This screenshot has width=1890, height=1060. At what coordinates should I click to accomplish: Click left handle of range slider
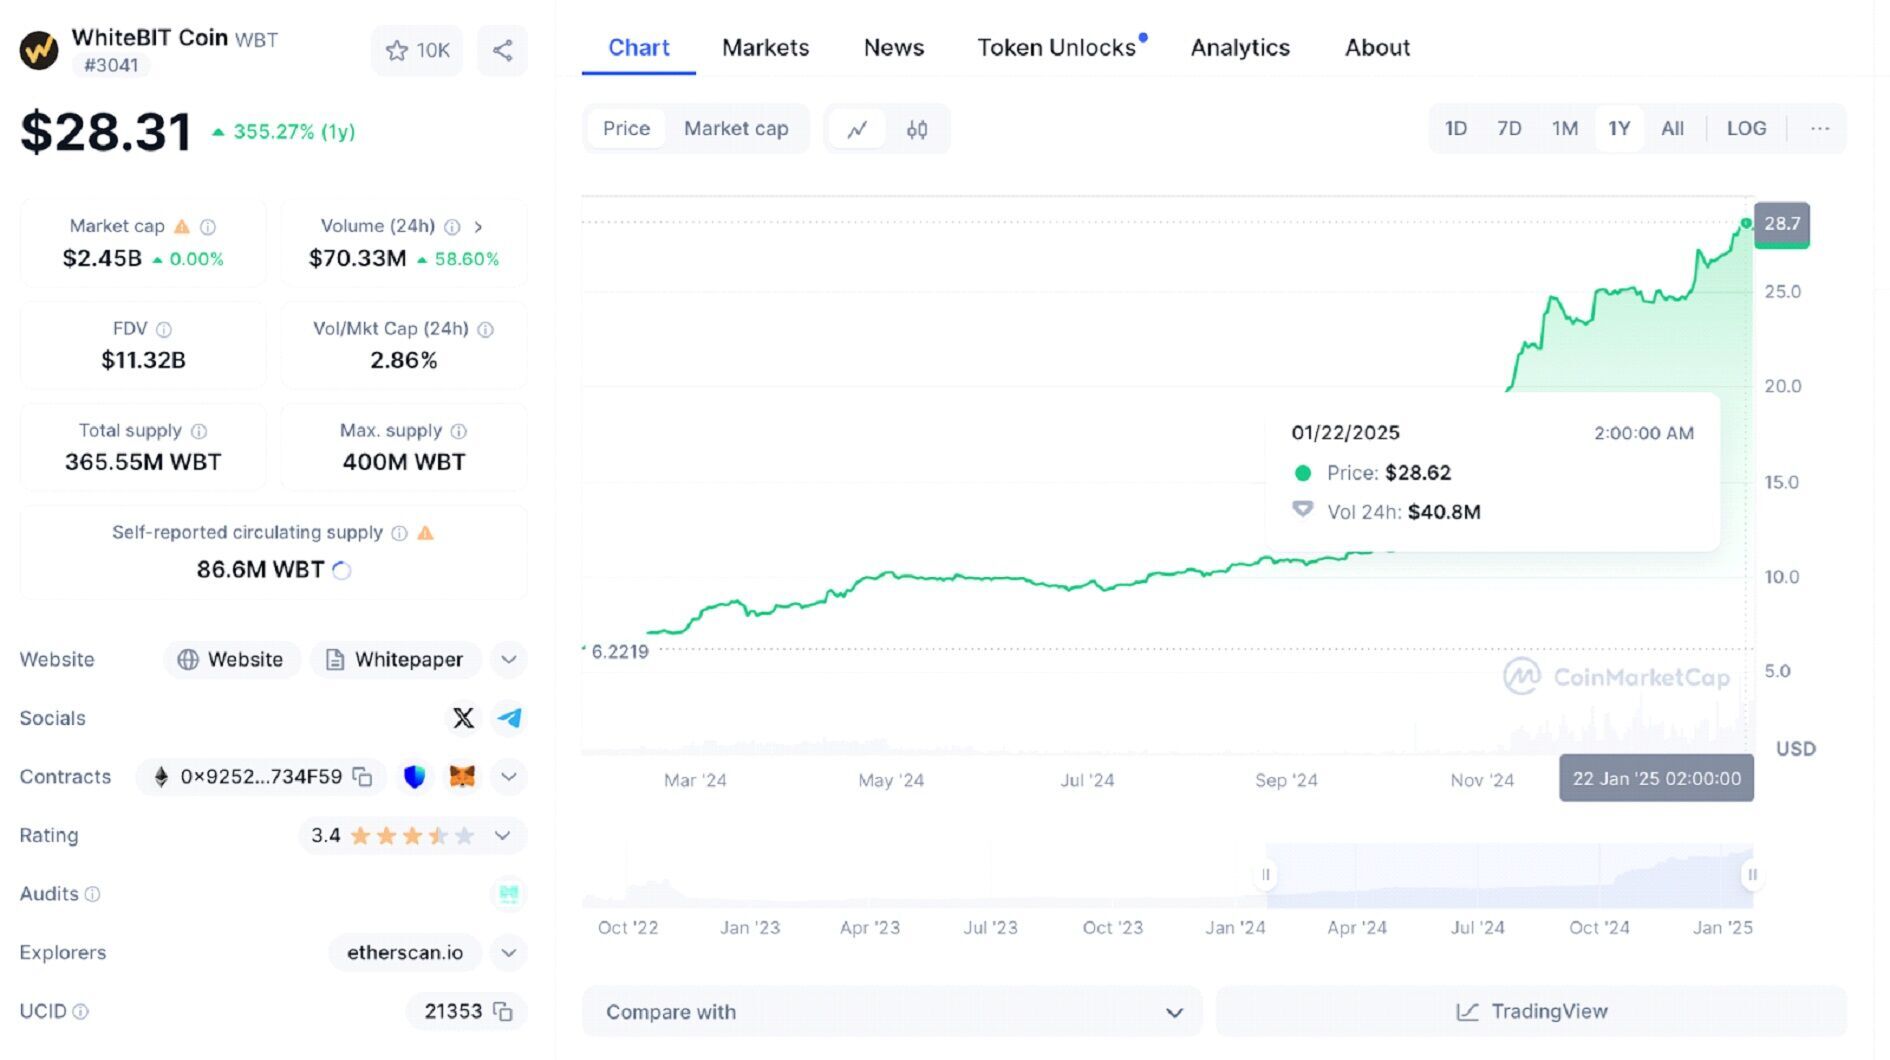1266,875
